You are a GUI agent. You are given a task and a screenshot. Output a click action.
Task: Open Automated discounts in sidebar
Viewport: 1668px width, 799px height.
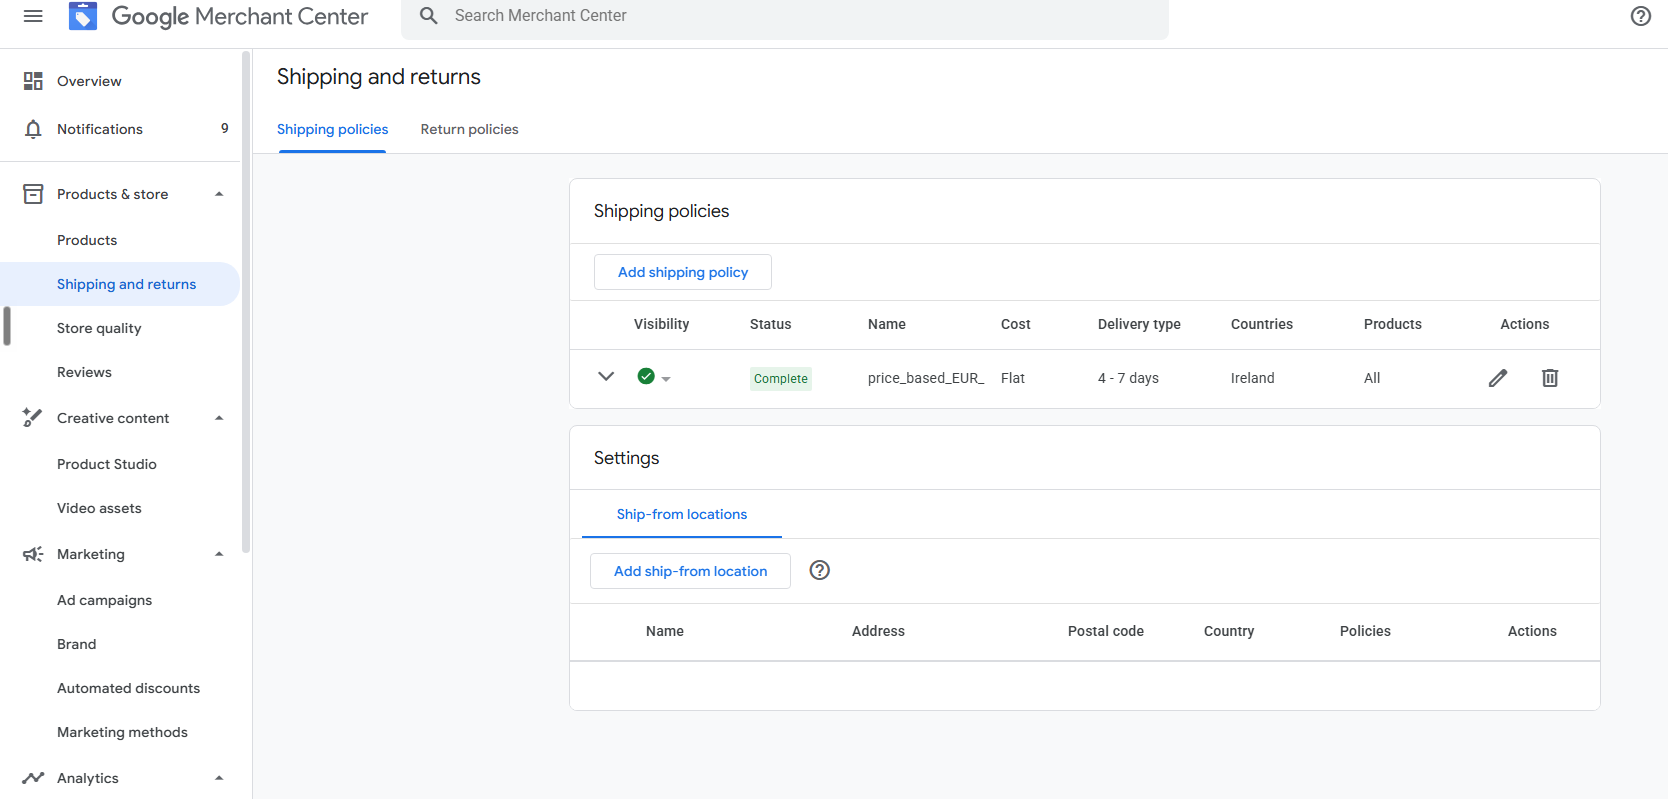129,688
